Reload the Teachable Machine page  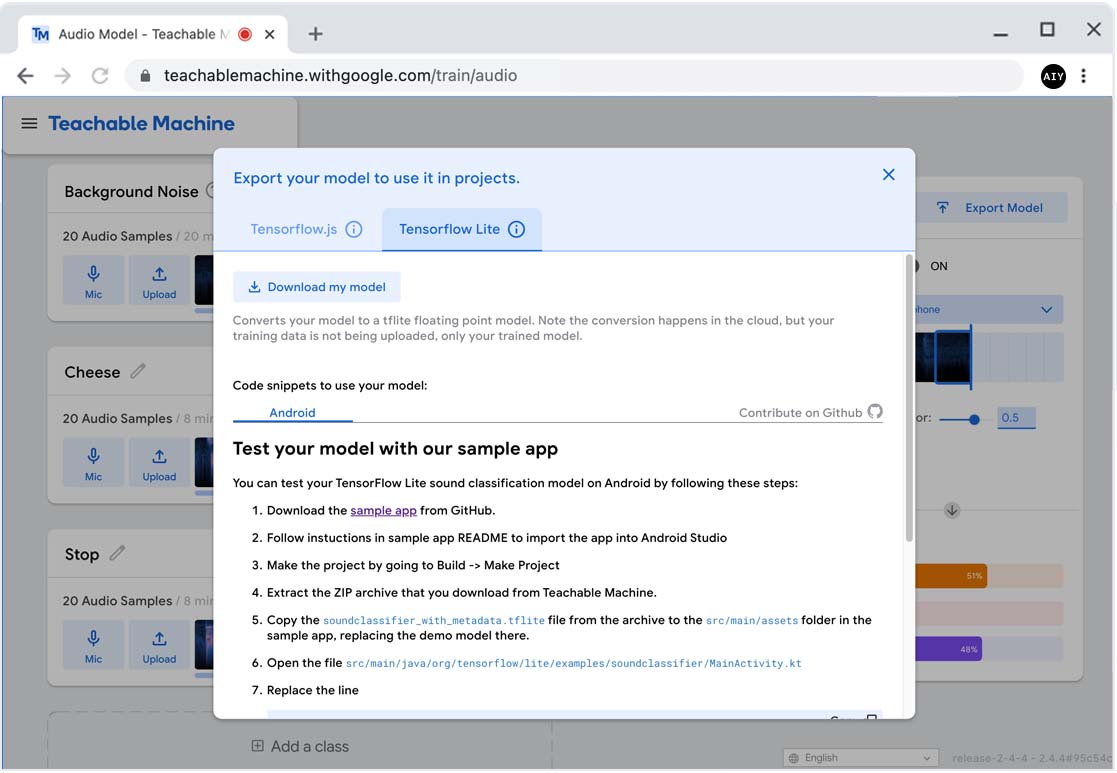click(x=100, y=76)
